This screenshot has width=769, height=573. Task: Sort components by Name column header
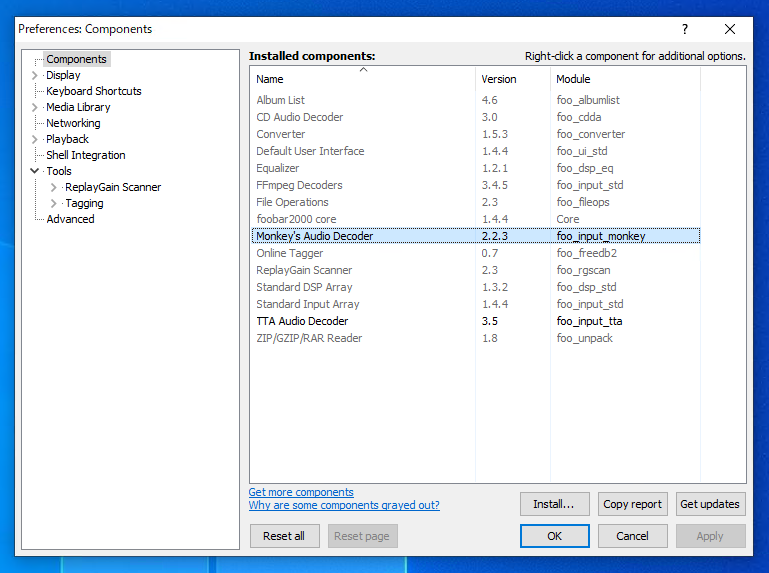point(363,79)
